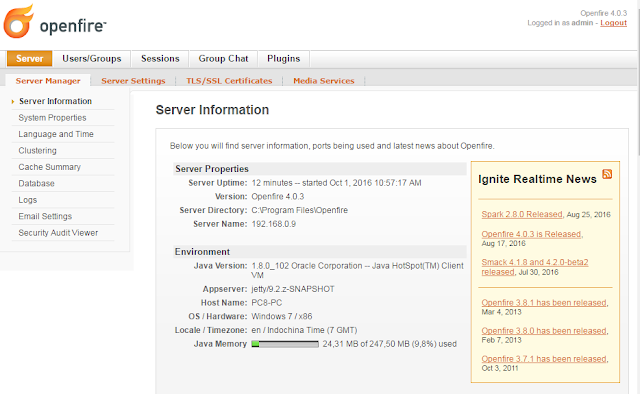Switch to the Sessions tab
This screenshot has height=394, width=640.
tap(160, 58)
